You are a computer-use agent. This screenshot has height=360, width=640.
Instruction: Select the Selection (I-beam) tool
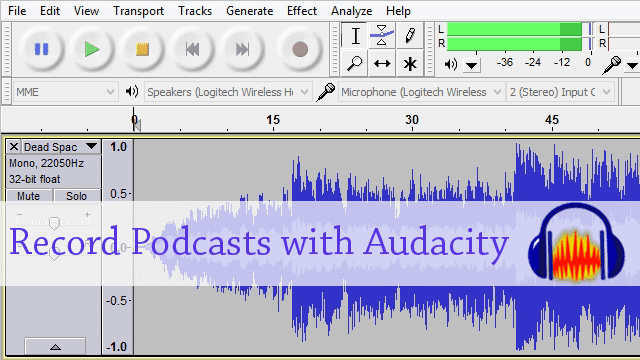pyautogui.click(x=355, y=36)
